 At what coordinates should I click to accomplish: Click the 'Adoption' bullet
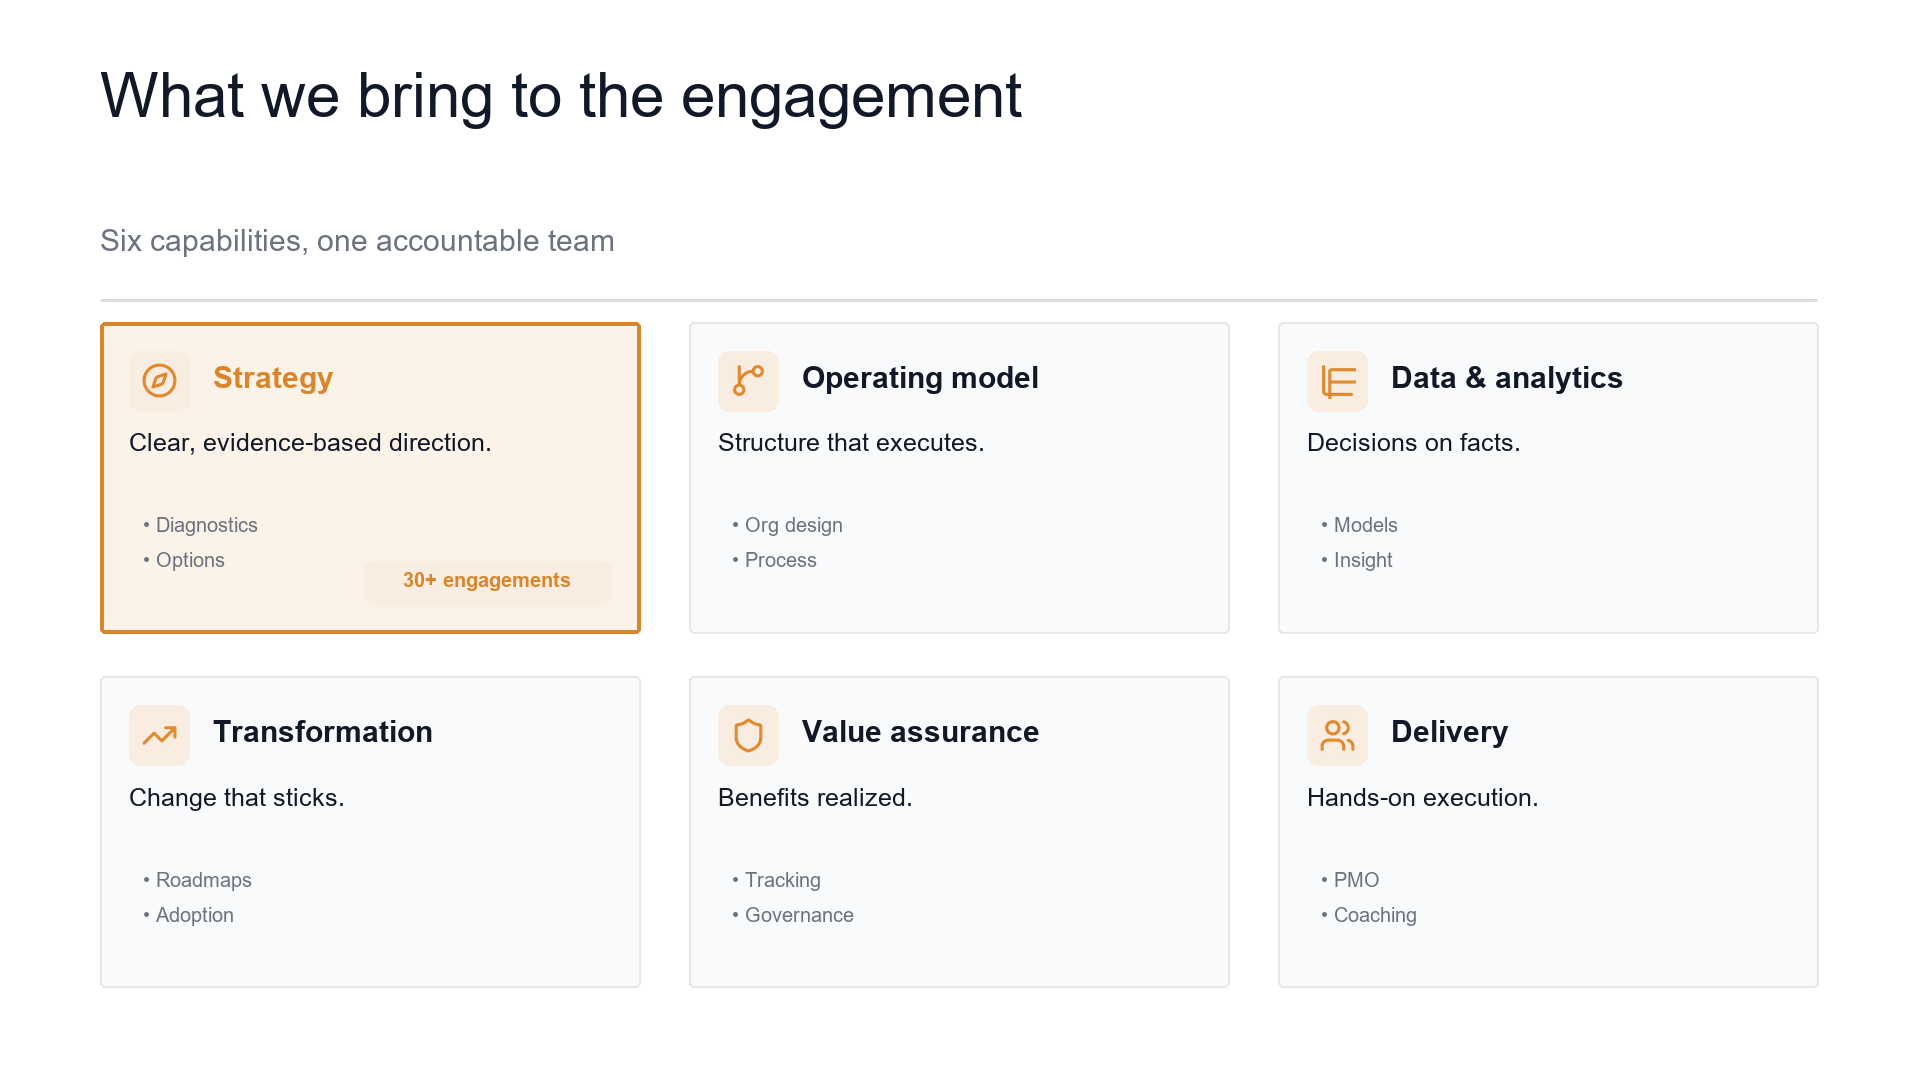[188, 915]
